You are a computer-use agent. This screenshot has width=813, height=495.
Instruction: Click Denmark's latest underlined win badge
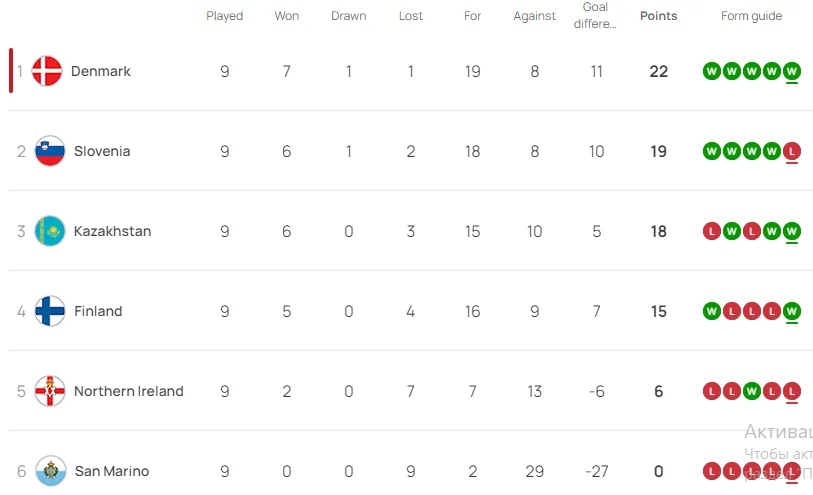(x=791, y=71)
